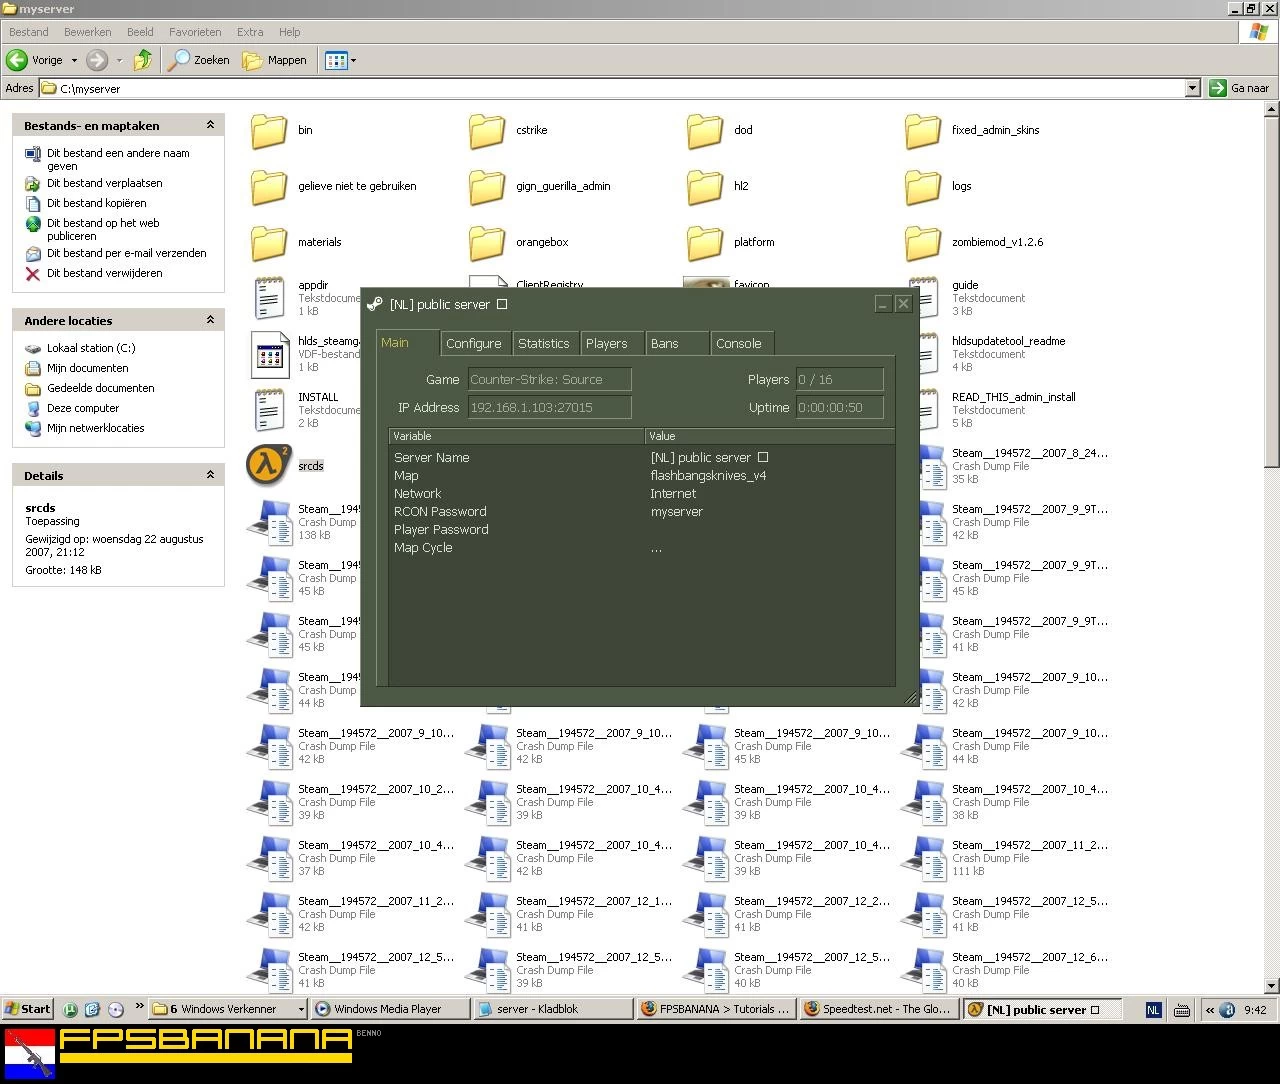Collapse the Andere locaties panel
This screenshot has width=1280, height=1084.
point(210,320)
